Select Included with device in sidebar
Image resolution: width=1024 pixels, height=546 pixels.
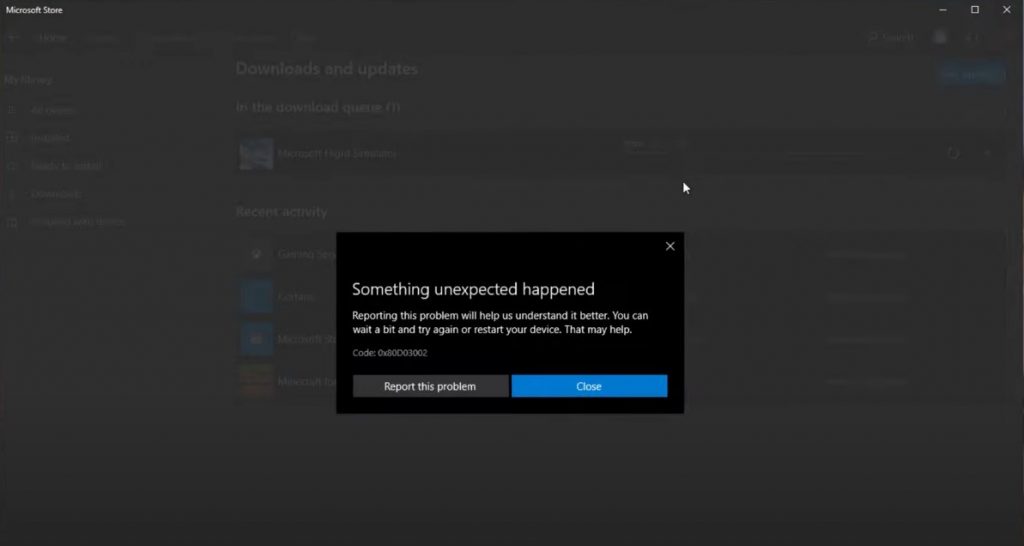(77, 222)
